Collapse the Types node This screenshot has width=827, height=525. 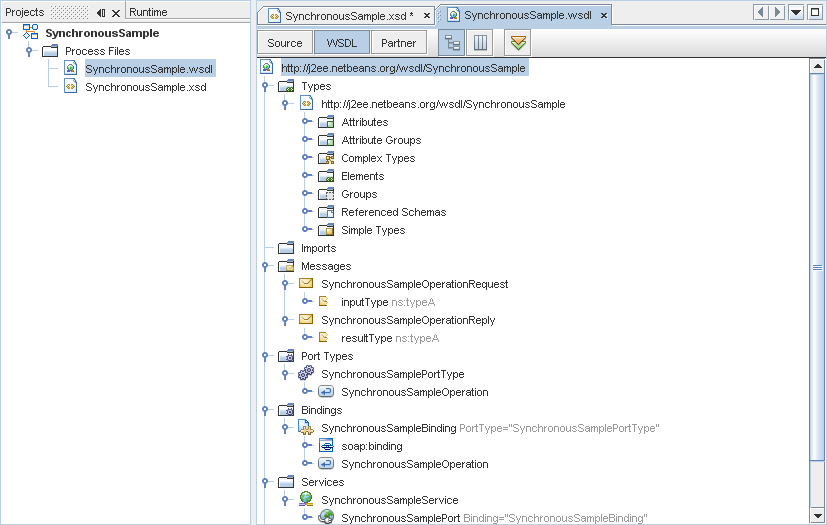[x=265, y=87]
